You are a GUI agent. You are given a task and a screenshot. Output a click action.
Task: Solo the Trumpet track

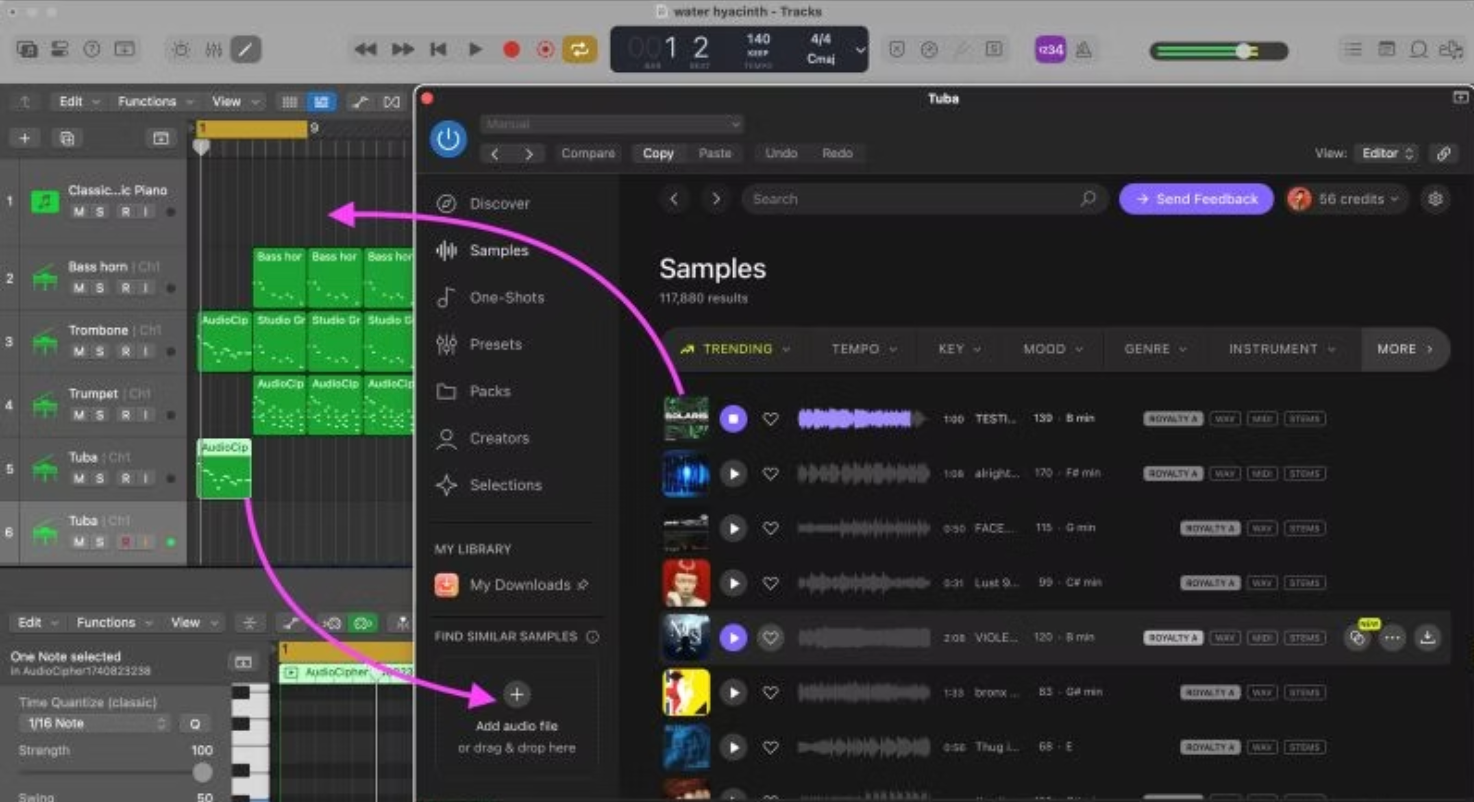(100, 415)
